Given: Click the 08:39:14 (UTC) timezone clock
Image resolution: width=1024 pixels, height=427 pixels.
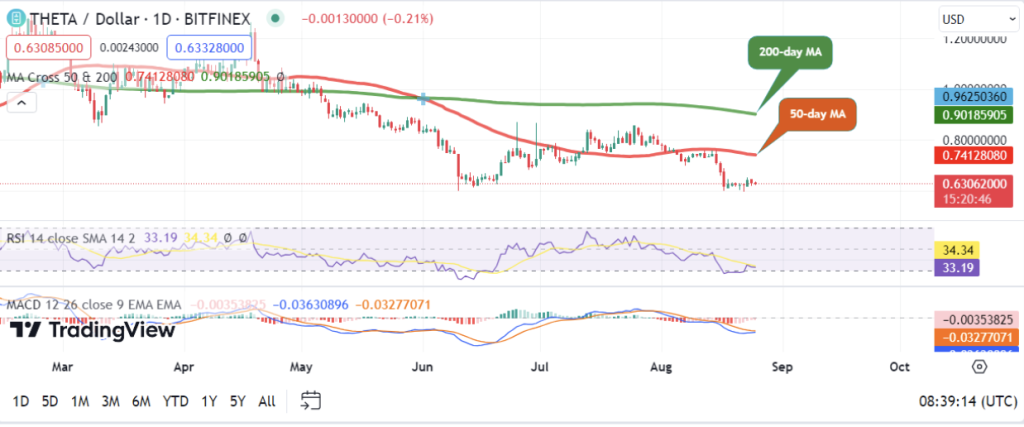Looking at the screenshot, I should pyautogui.click(x=966, y=401).
